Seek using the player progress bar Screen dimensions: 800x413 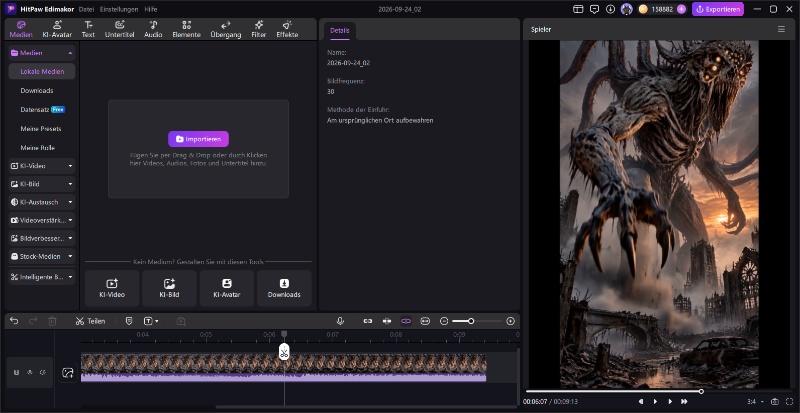click(658, 392)
